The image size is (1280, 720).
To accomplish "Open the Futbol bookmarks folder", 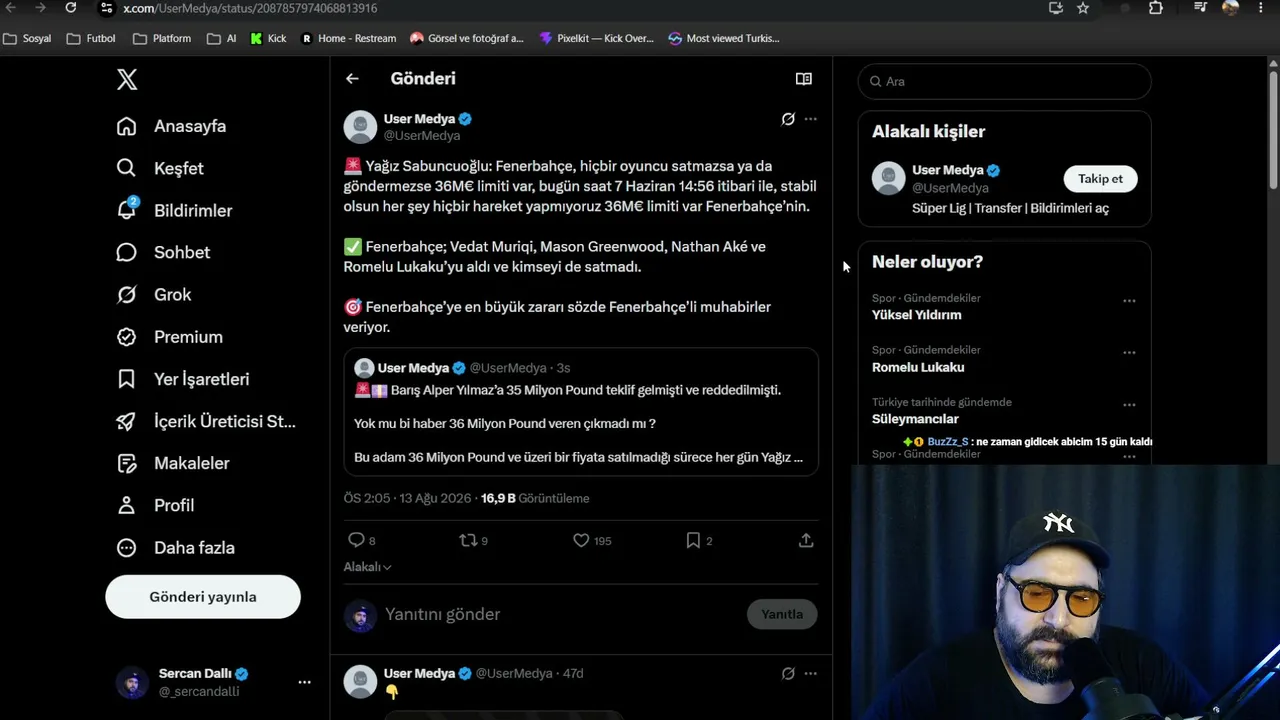I will (91, 38).
